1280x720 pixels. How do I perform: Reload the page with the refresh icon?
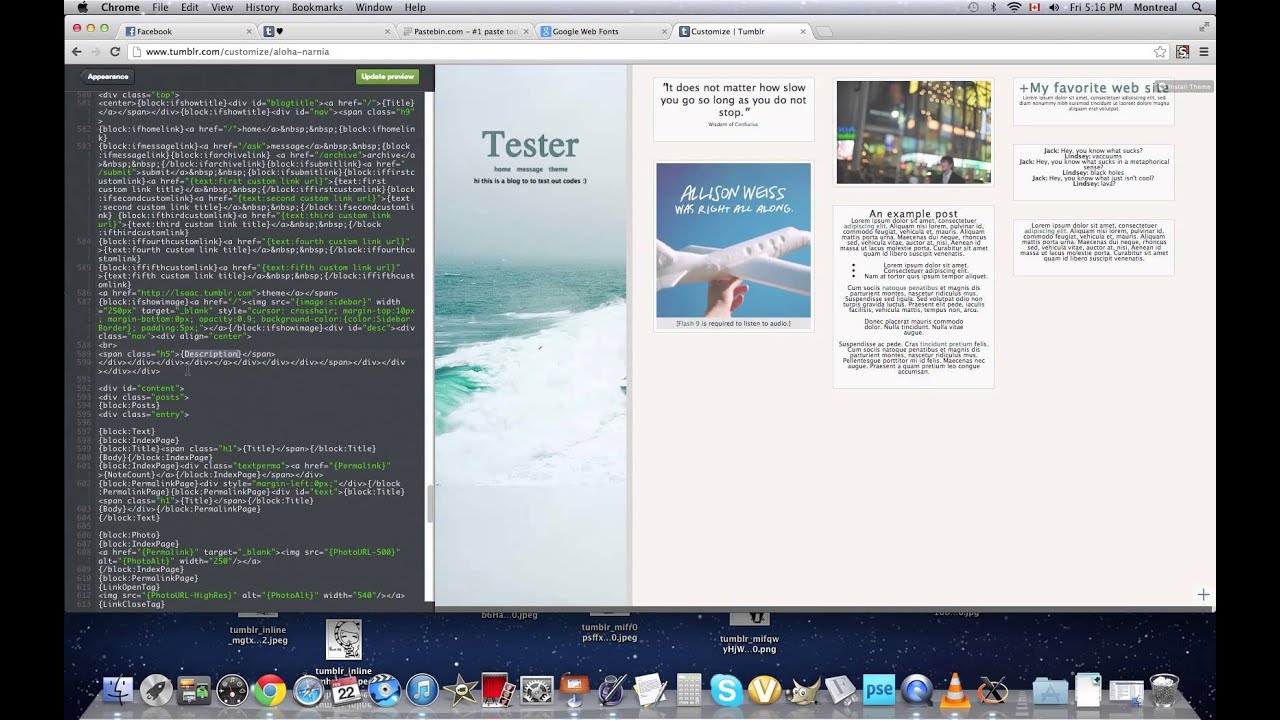click(x=115, y=51)
